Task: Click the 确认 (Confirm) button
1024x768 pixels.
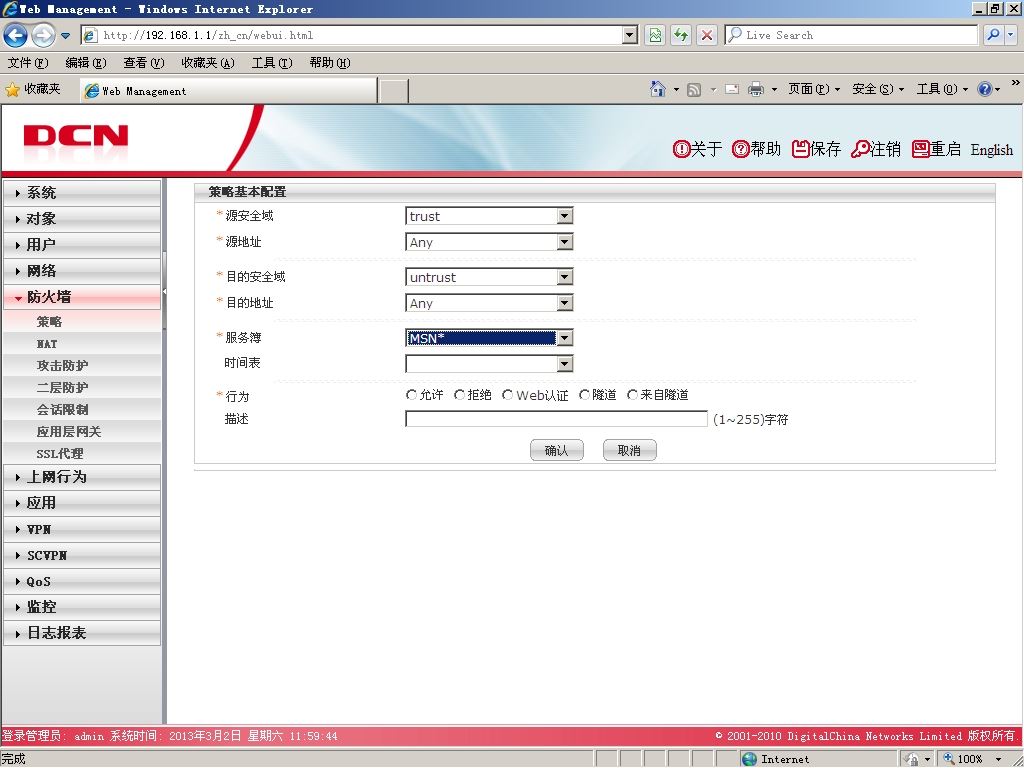Action: [x=556, y=451]
